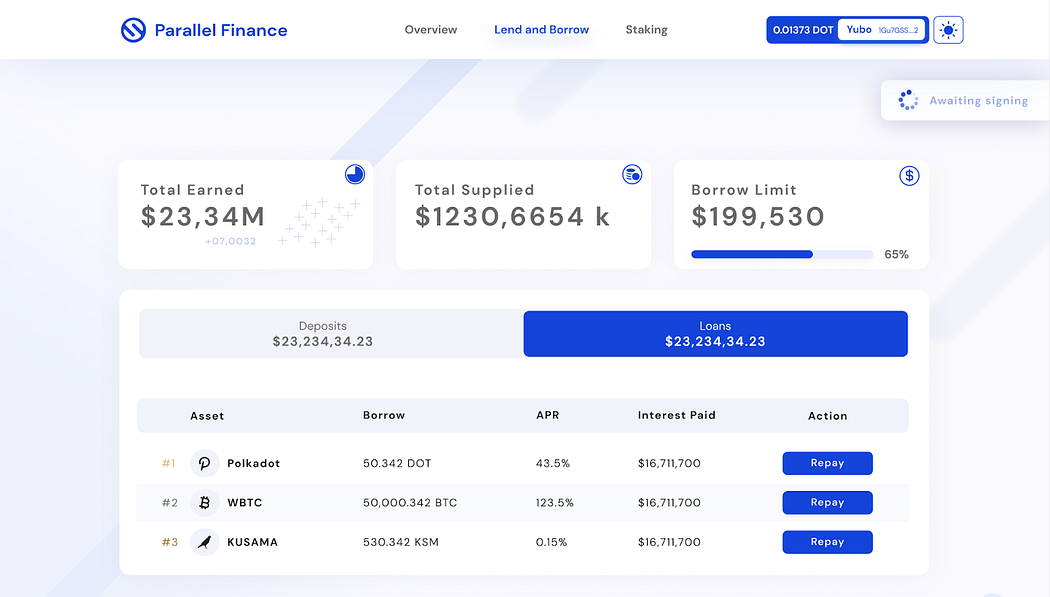Click the +07,0032 earned change value
This screenshot has height=597, width=1050.
click(230, 241)
